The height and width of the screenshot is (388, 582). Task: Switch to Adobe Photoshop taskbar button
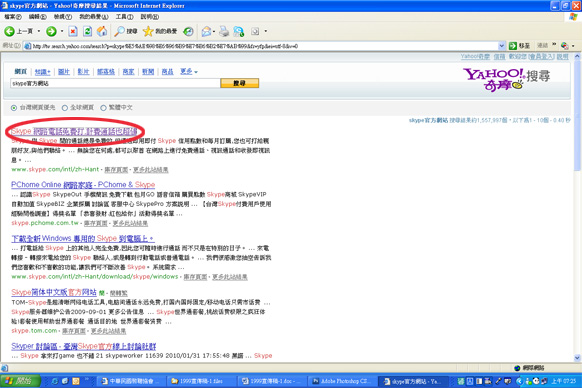[x=341, y=381]
